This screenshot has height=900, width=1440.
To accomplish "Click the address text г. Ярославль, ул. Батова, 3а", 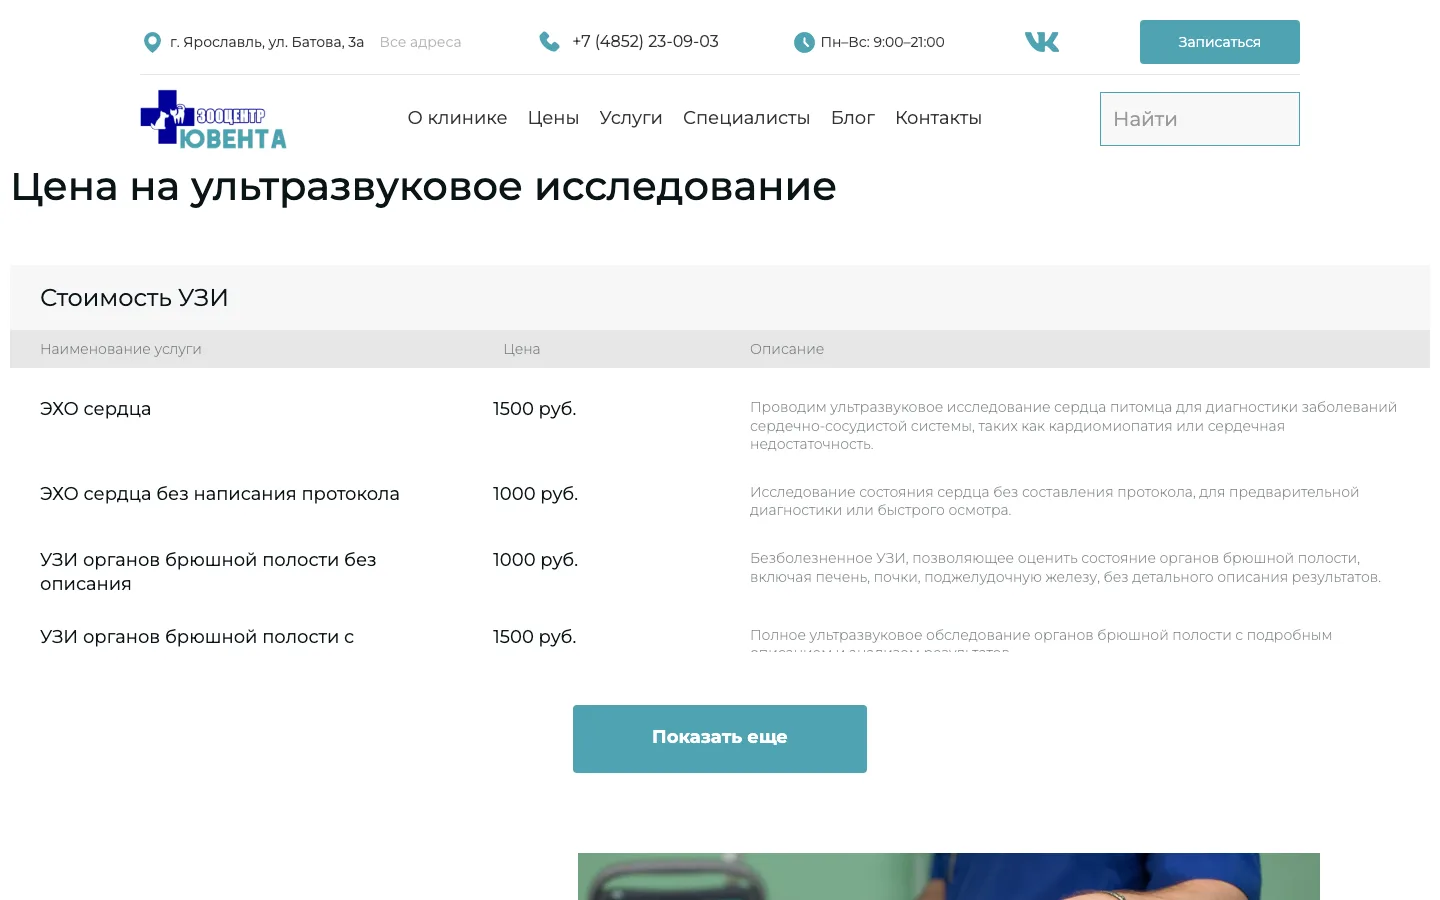I will click(267, 42).
